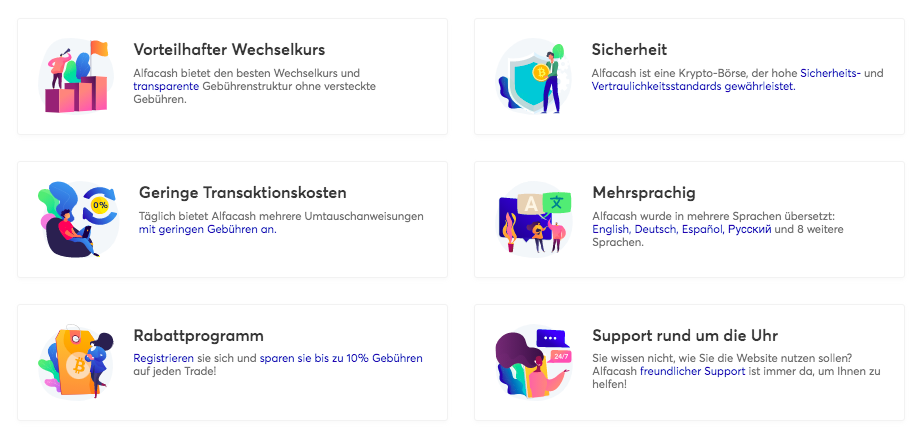Open 'Vertraulichkeitsstandards gewährleistet' link
Image resolution: width=920 pixels, height=438 pixels.
pos(694,86)
